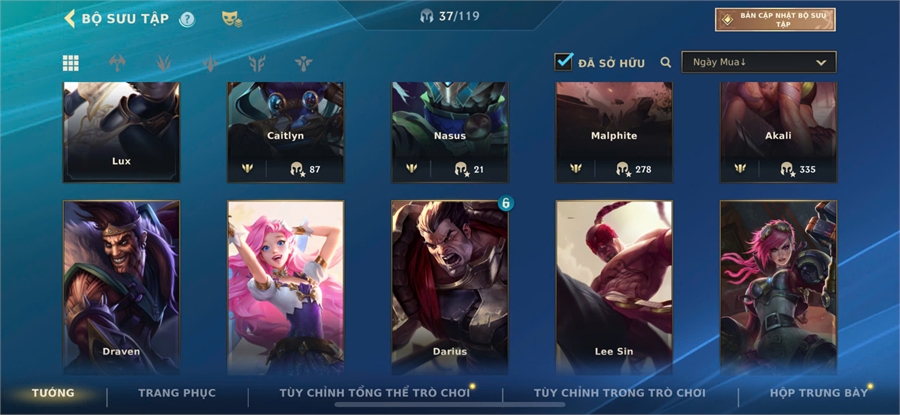Filter champions by the first role emblem
The height and width of the screenshot is (415, 900).
(x=117, y=63)
